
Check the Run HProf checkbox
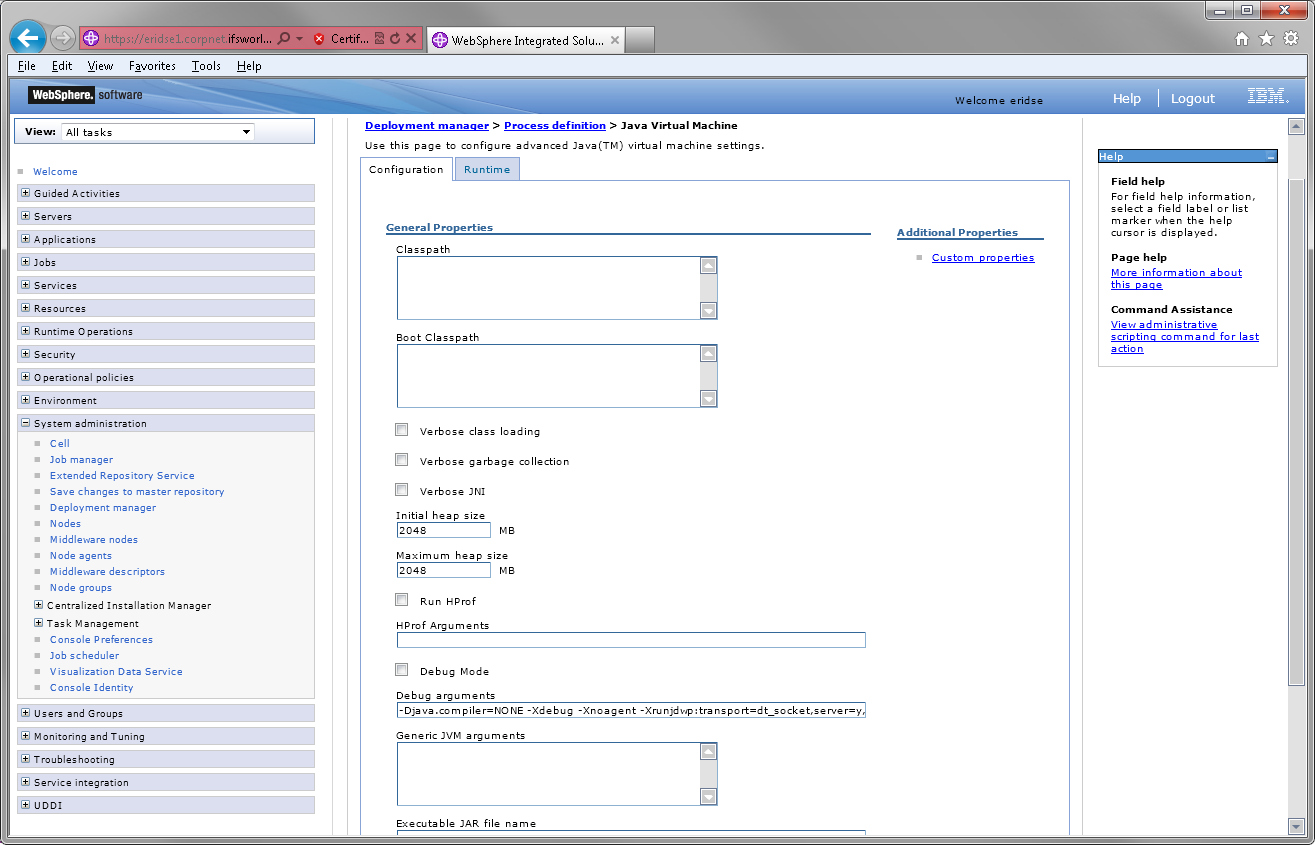402,600
